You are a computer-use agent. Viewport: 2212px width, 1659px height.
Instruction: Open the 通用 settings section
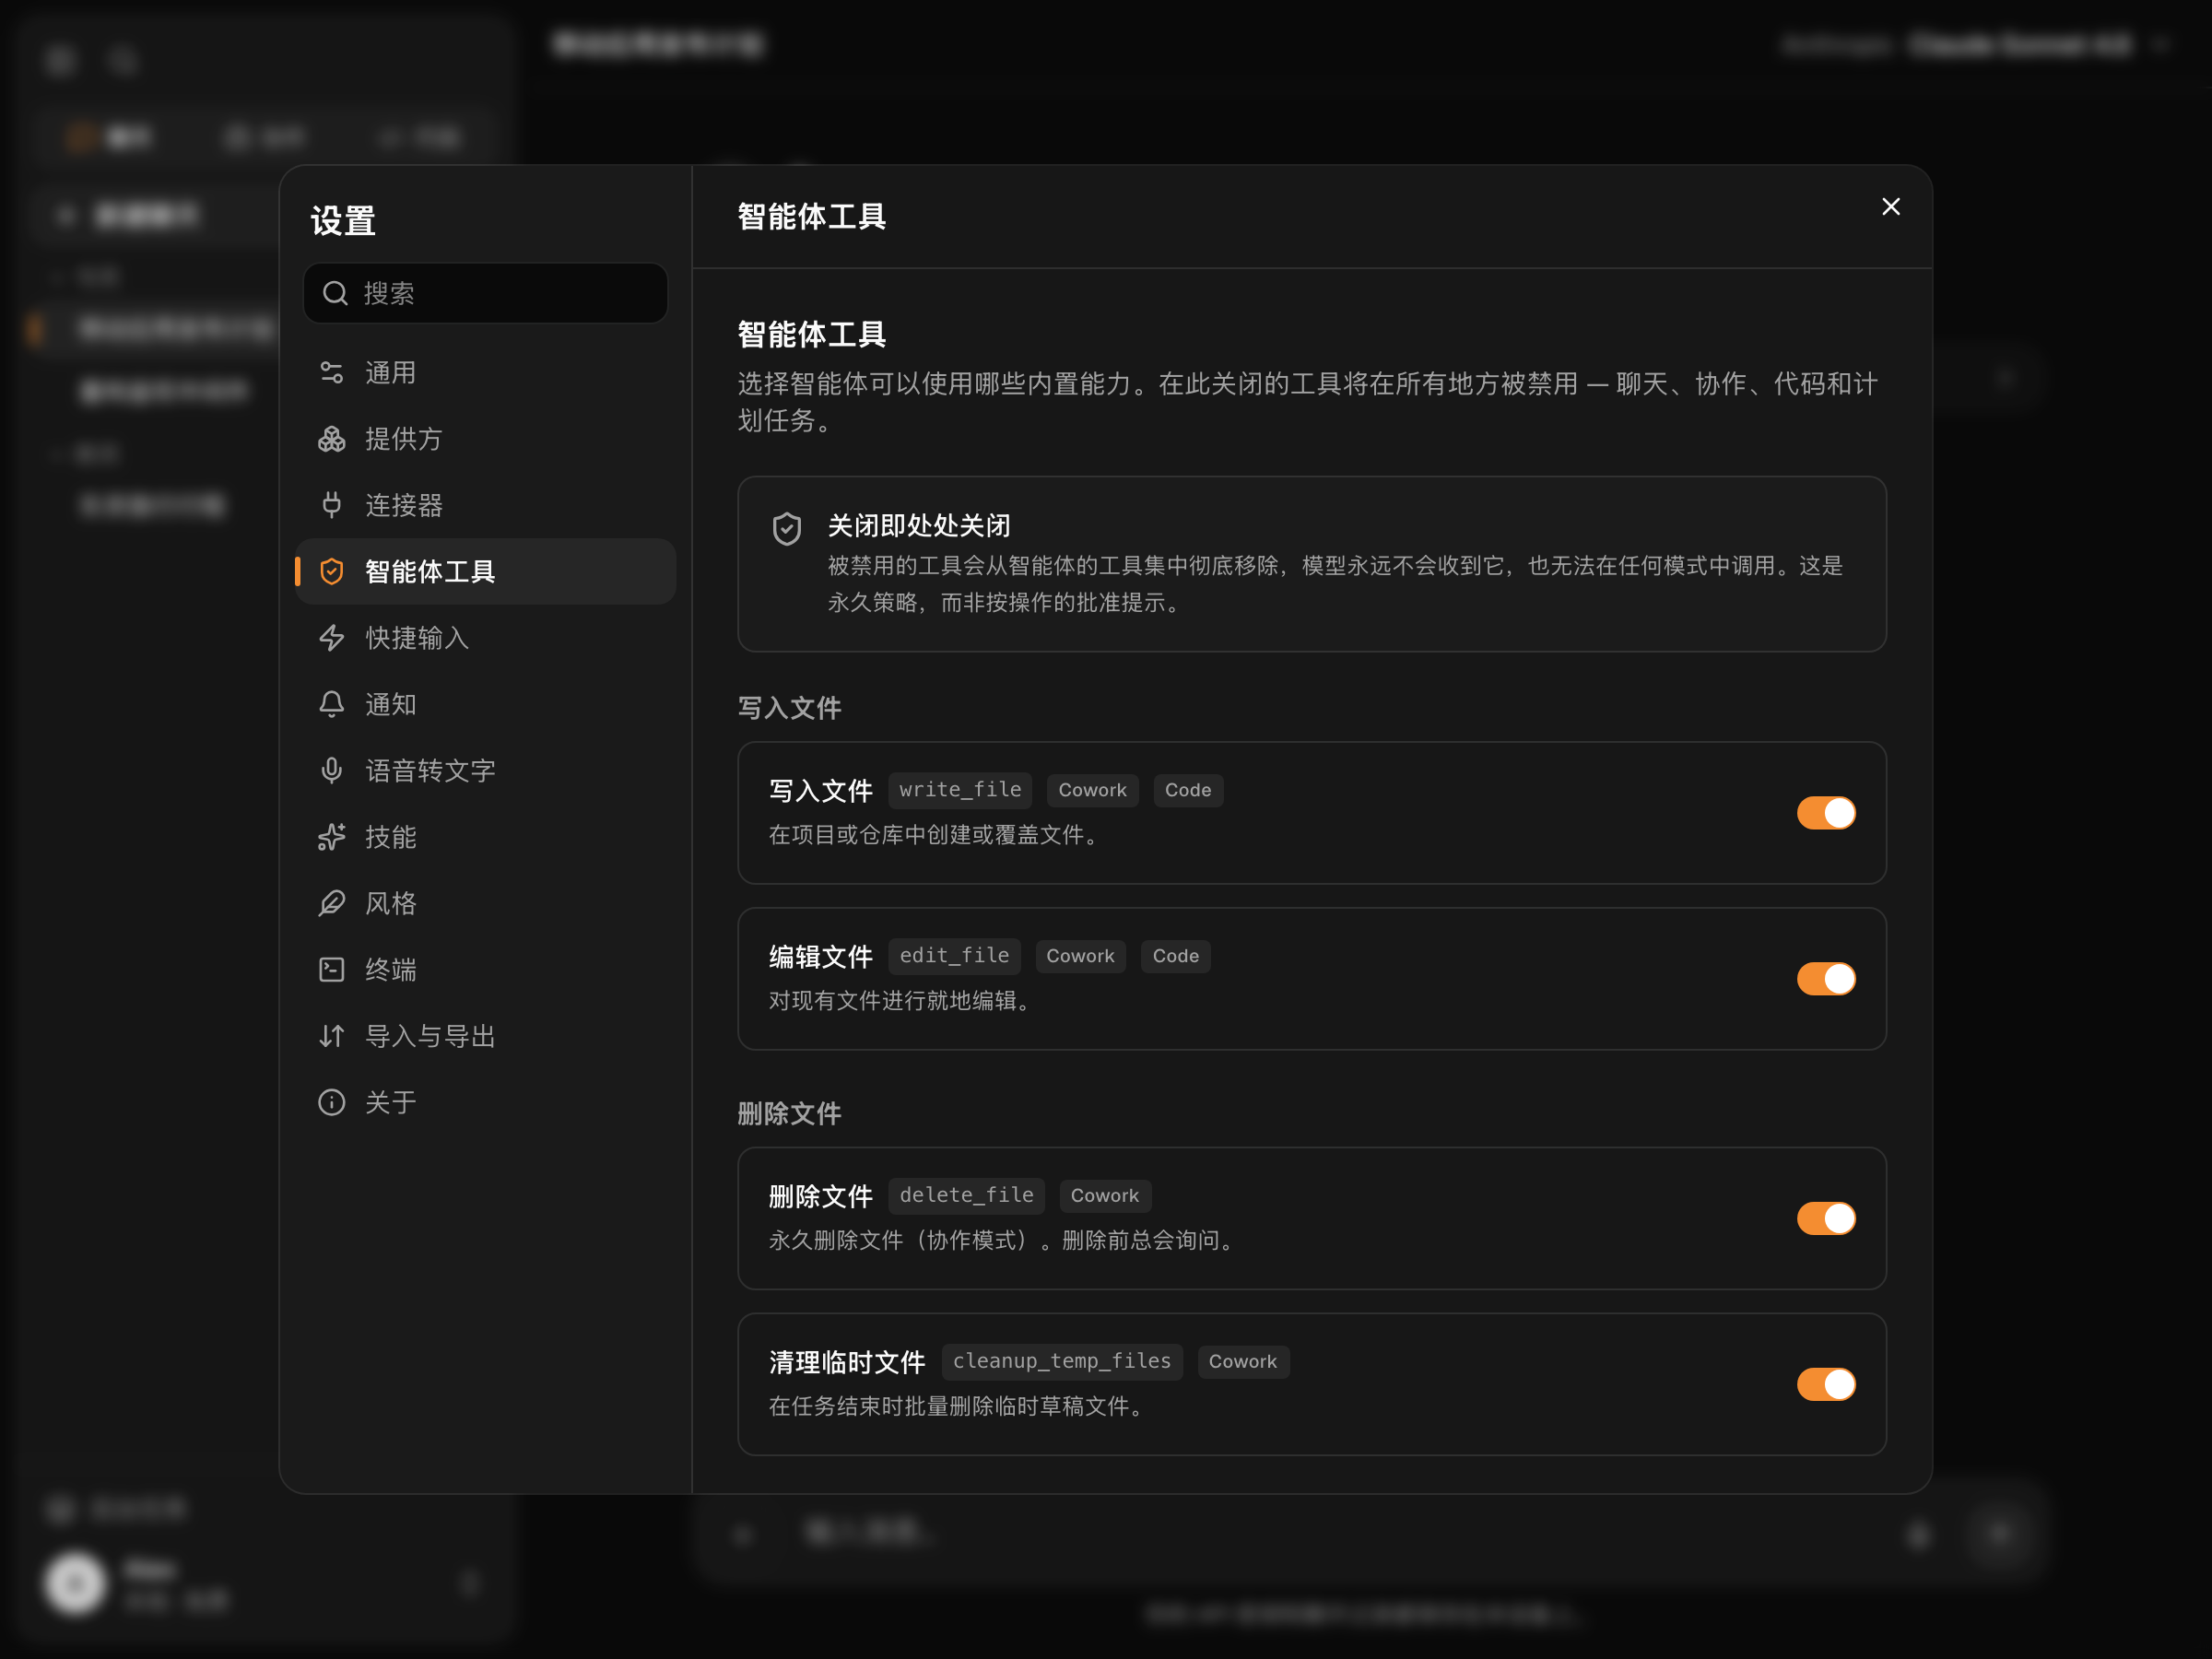point(485,373)
